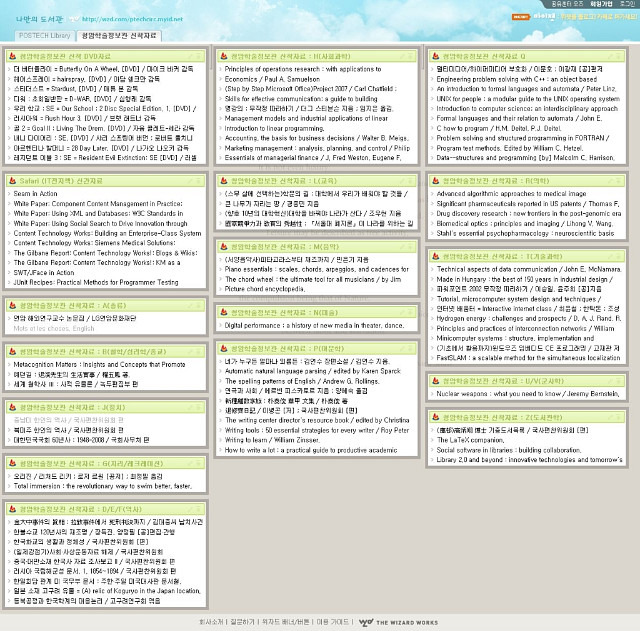Click the pencil edit icon on Safari widget
The height and width of the screenshot is (631, 640).
pyautogui.click(x=191, y=181)
